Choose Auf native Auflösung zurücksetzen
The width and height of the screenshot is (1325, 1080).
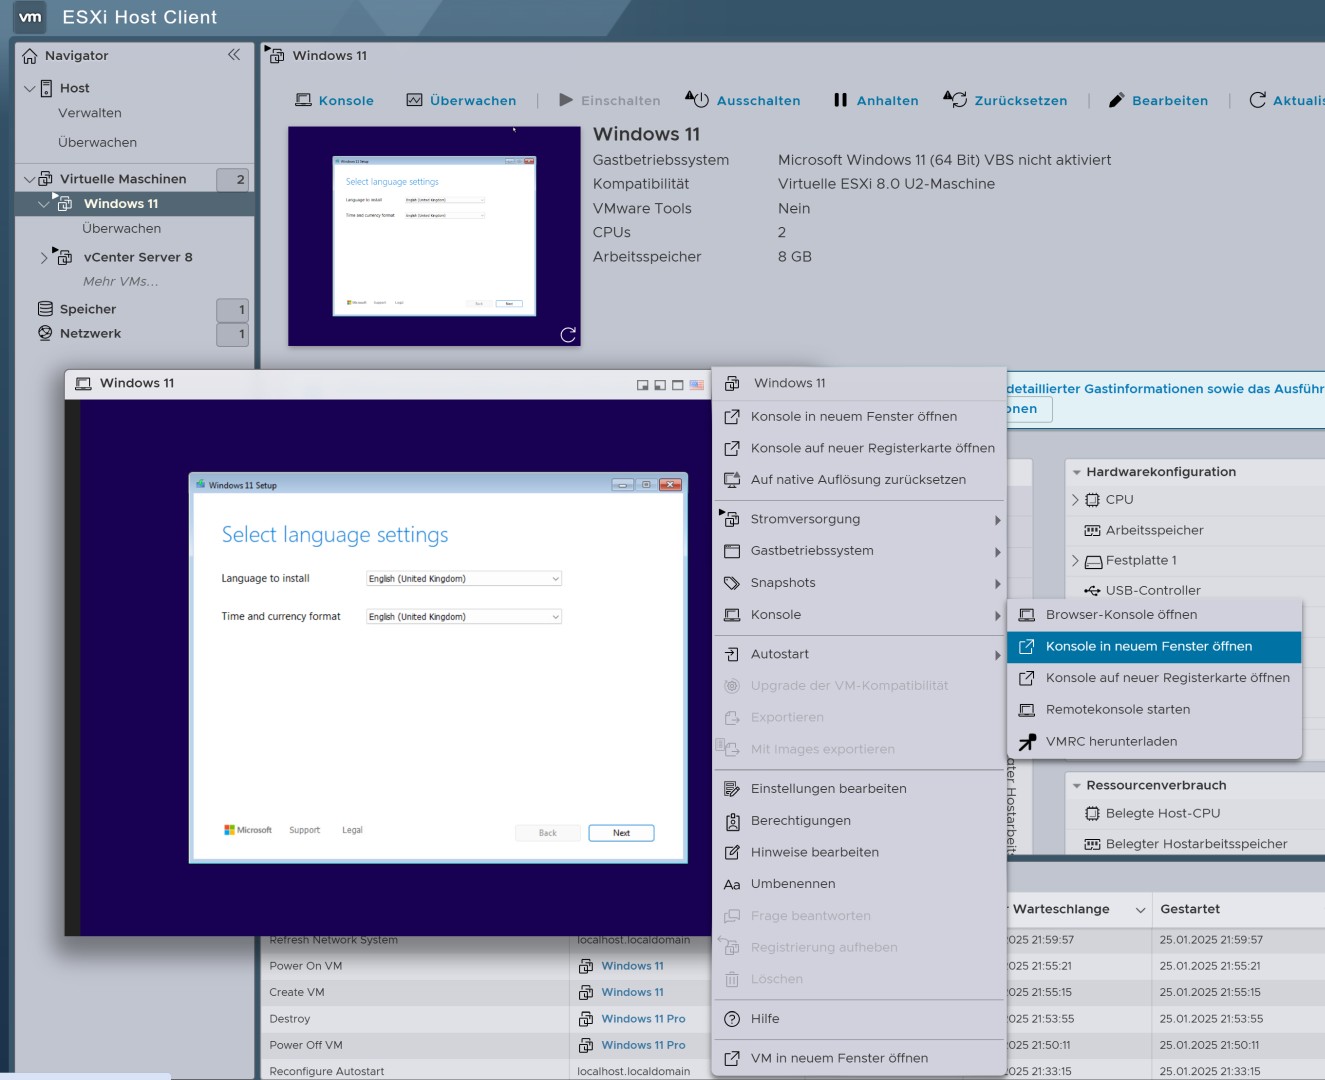860,480
